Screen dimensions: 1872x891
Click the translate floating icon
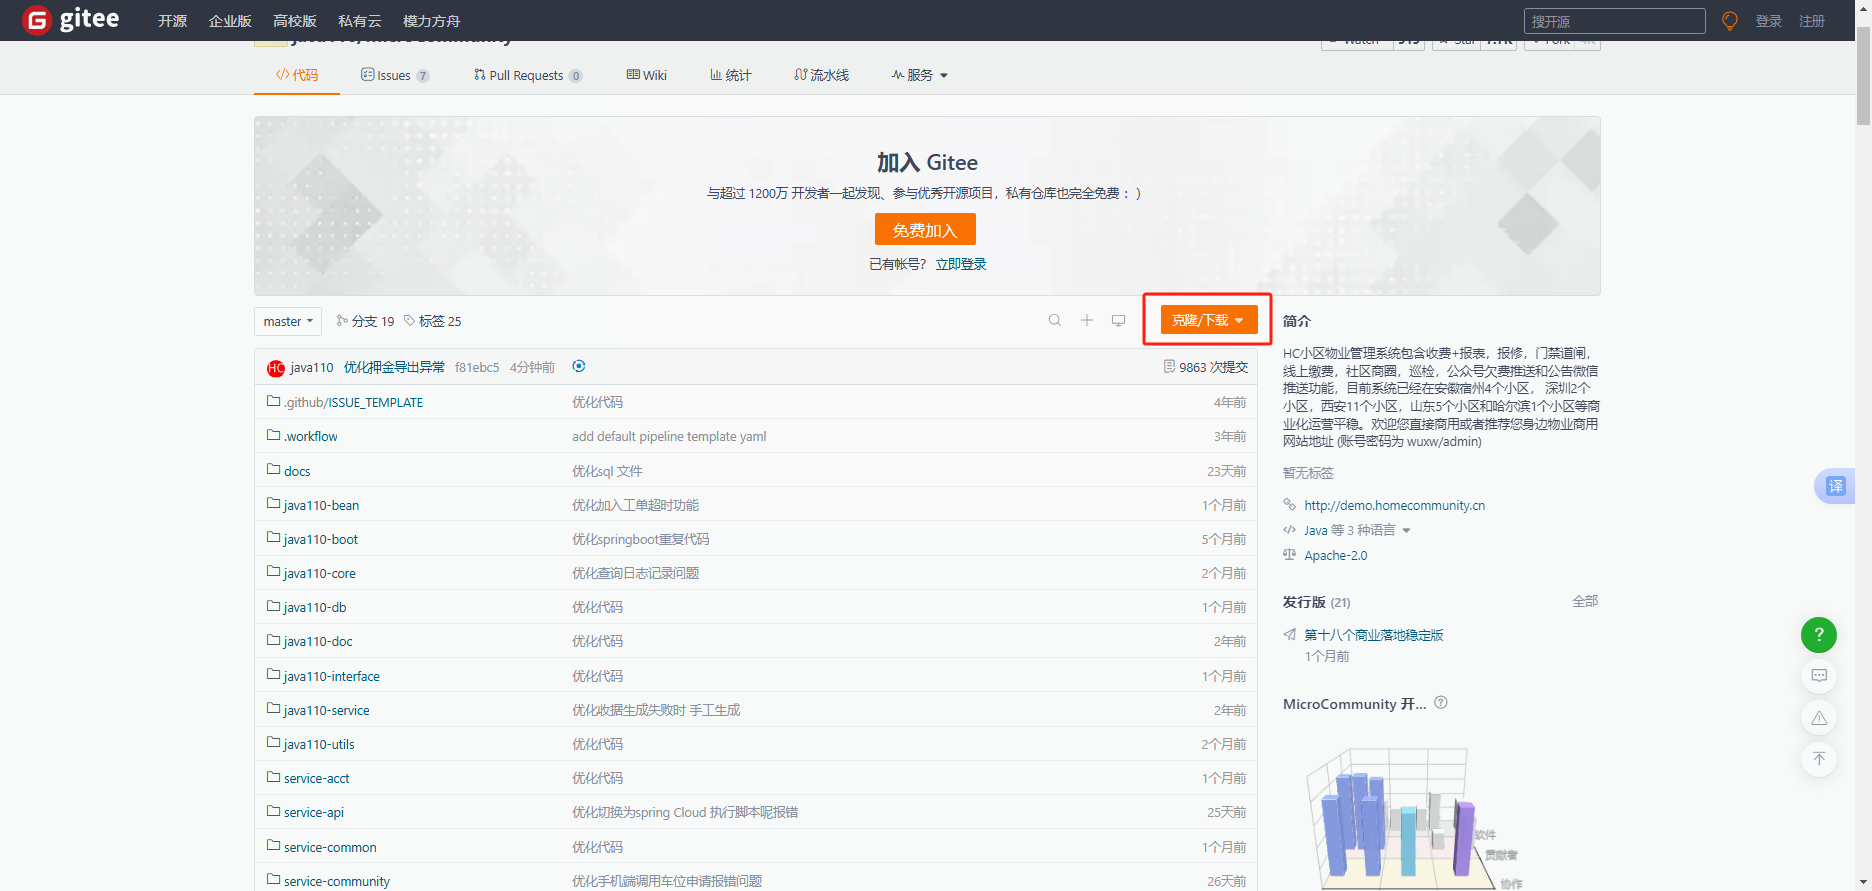point(1835,486)
